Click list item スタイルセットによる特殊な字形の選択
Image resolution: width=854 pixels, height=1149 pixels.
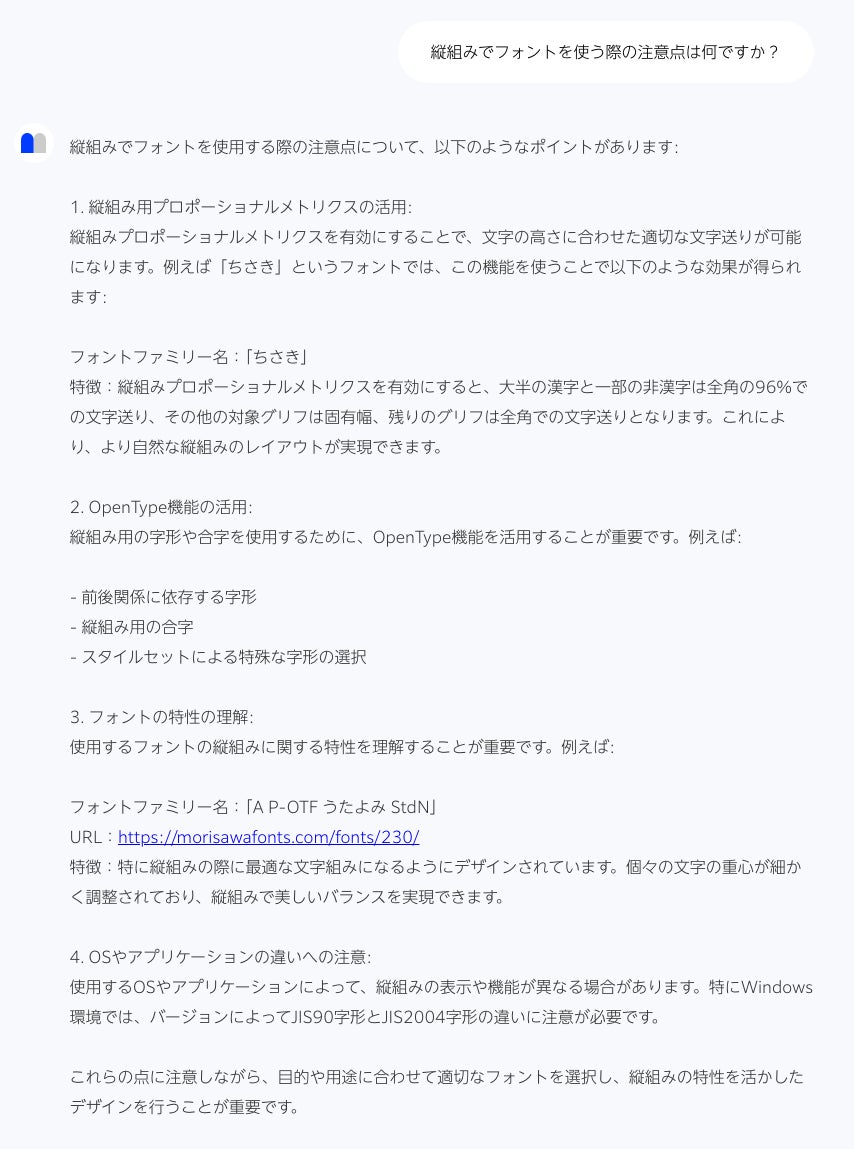[x=218, y=657]
